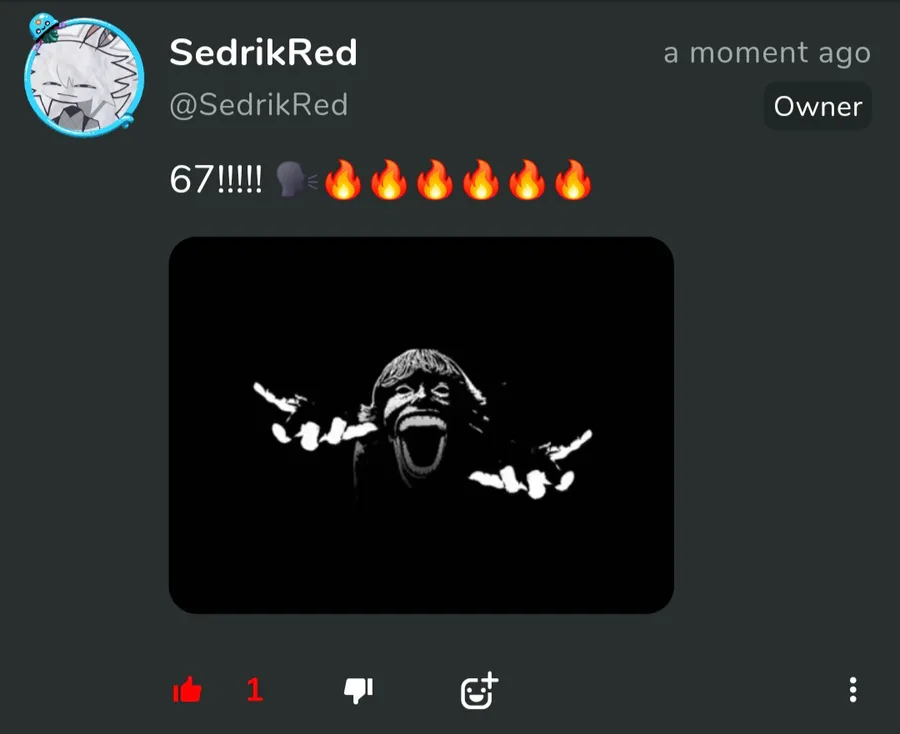Click the Owner badge
900x734 pixels.
click(817, 106)
